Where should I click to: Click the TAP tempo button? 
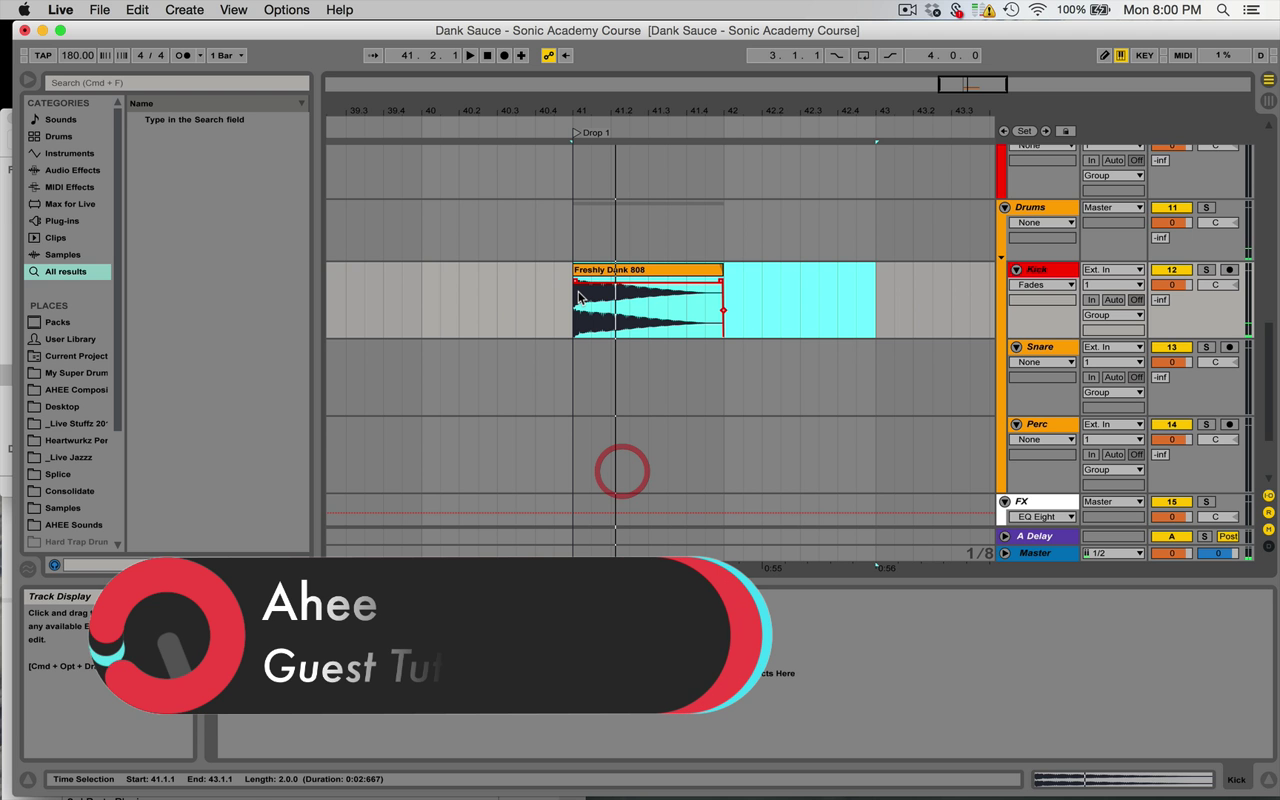[43, 56]
